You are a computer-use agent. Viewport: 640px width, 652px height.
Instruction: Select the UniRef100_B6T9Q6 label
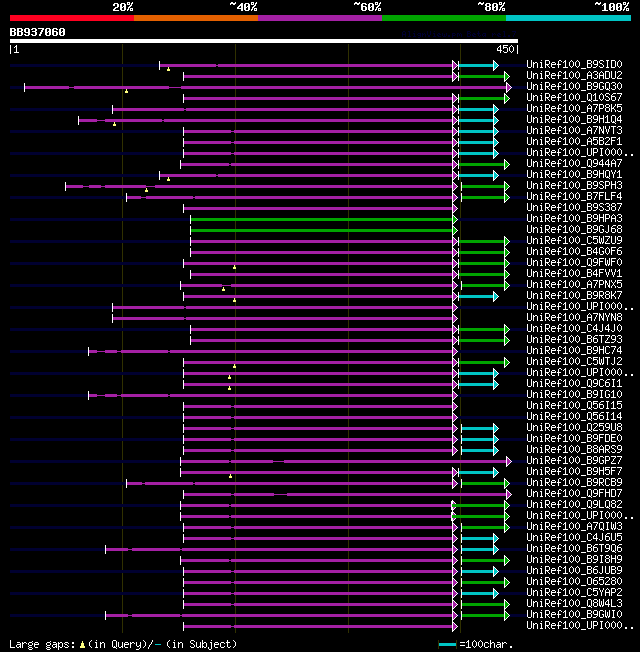(574, 548)
